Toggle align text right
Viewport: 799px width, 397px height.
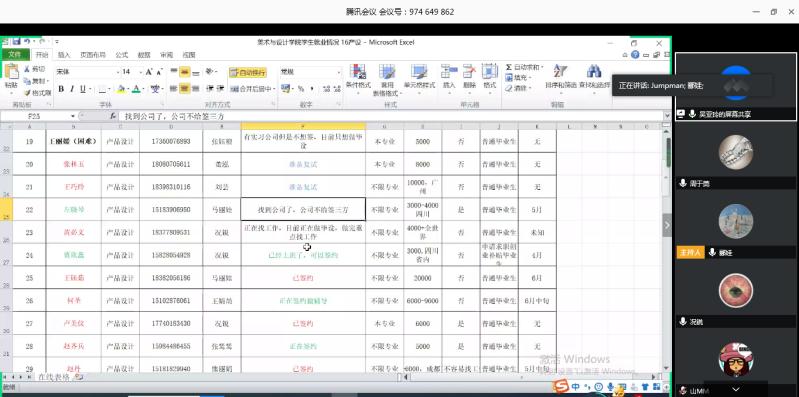point(195,89)
